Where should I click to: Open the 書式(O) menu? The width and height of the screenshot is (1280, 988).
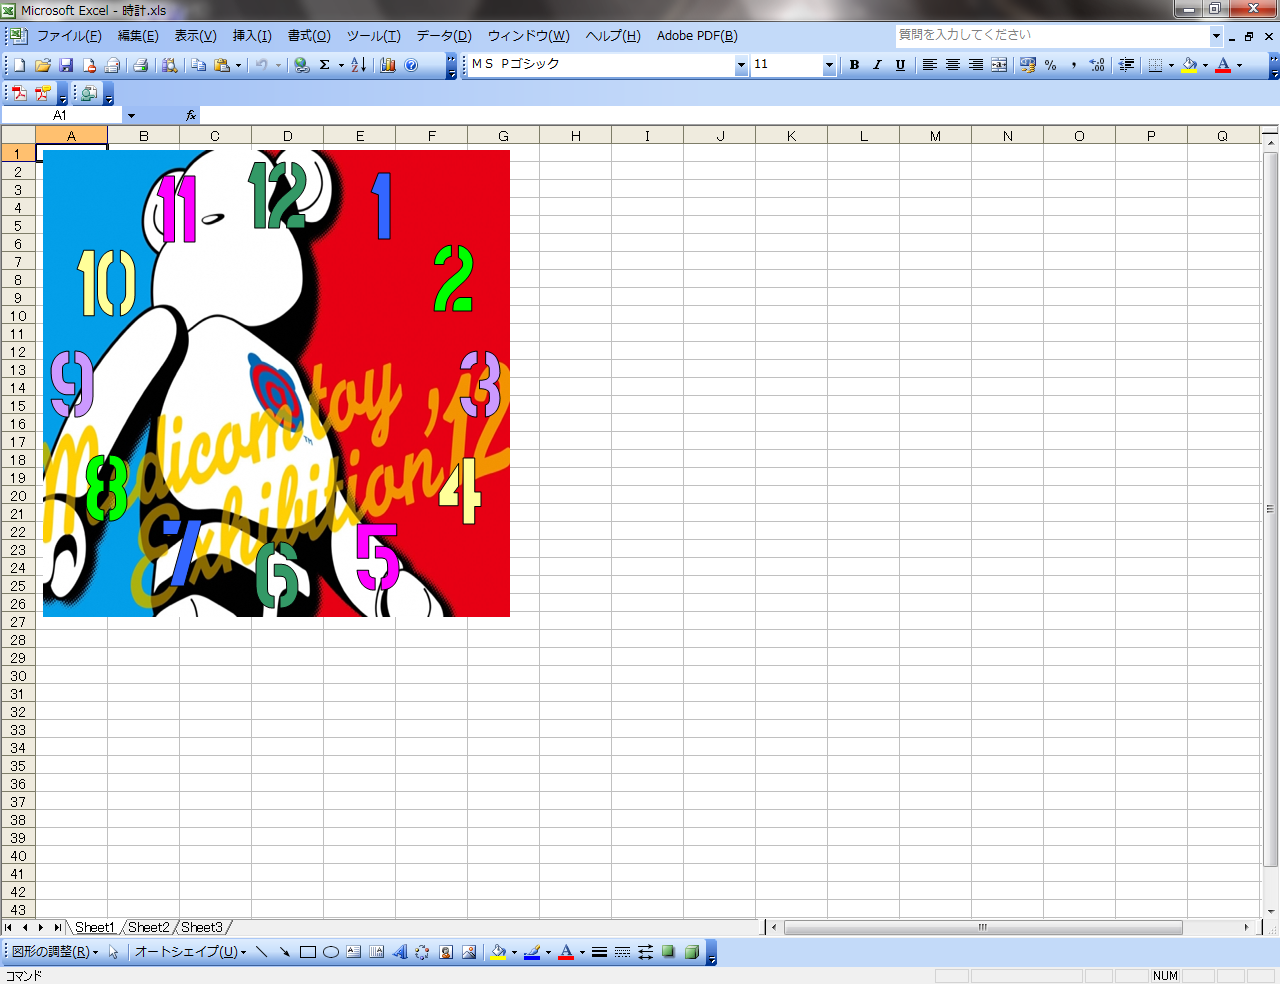(309, 36)
